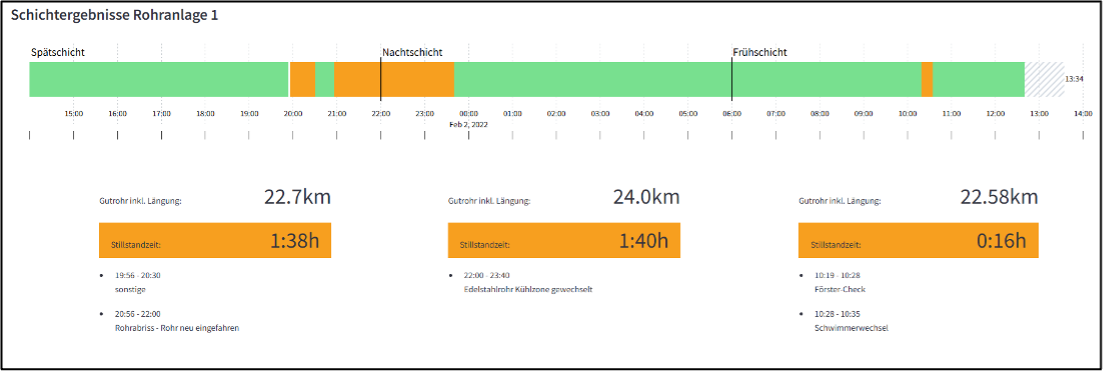Click the 1:38h Stillstandzeit orange box
Viewport: 1106px width, 371px height.
click(x=215, y=240)
